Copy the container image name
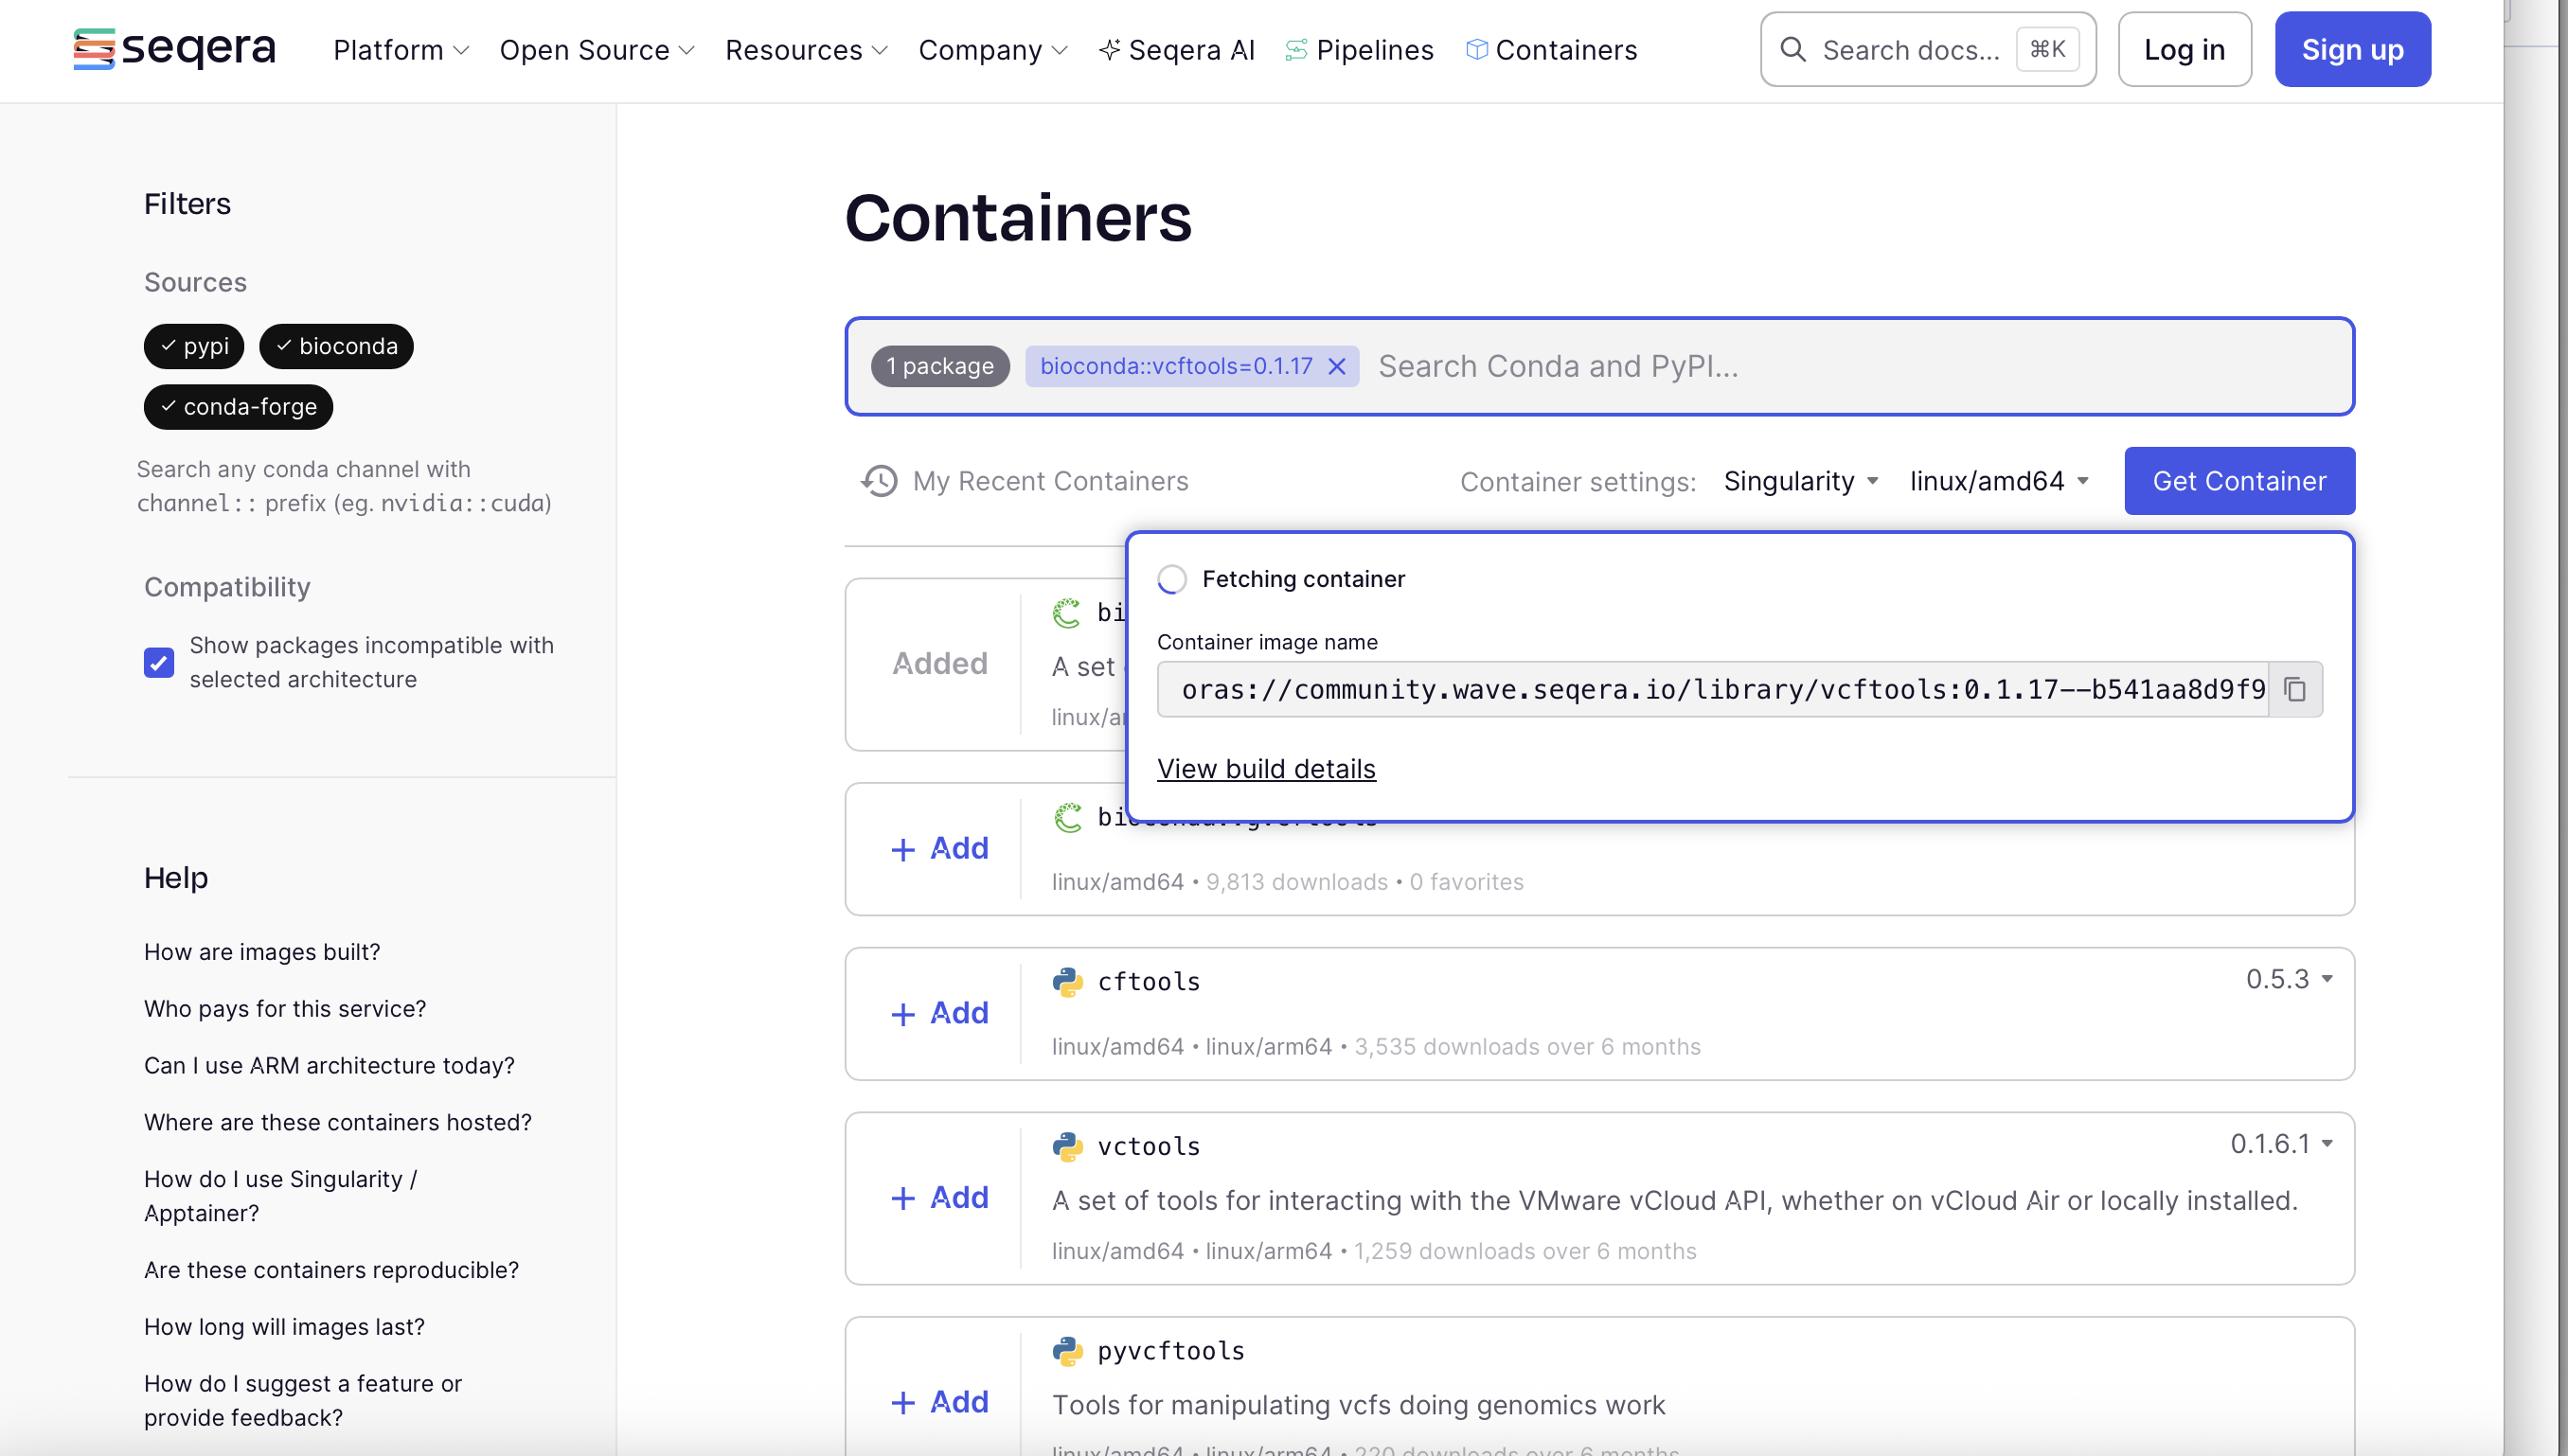Viewport: 2568px width, 1456px height. pos(2295,689)
